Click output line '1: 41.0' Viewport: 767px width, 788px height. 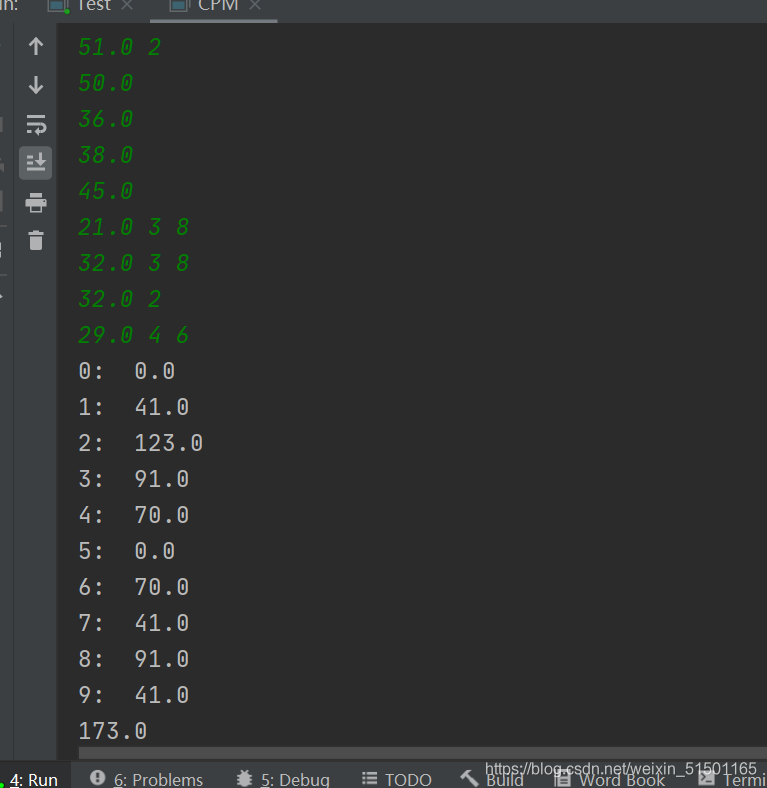point(134,407)
